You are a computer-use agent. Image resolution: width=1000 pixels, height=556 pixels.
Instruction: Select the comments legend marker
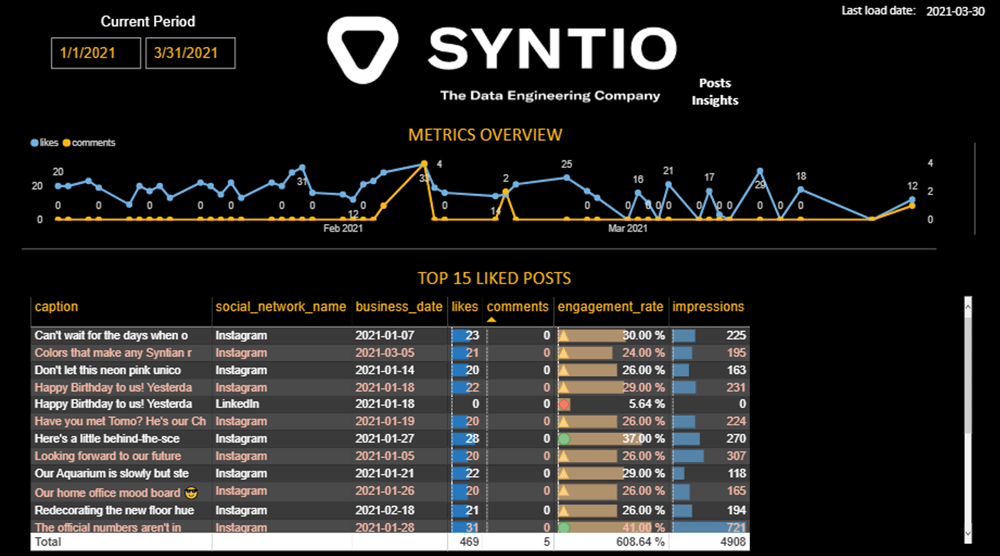[66, 143]
